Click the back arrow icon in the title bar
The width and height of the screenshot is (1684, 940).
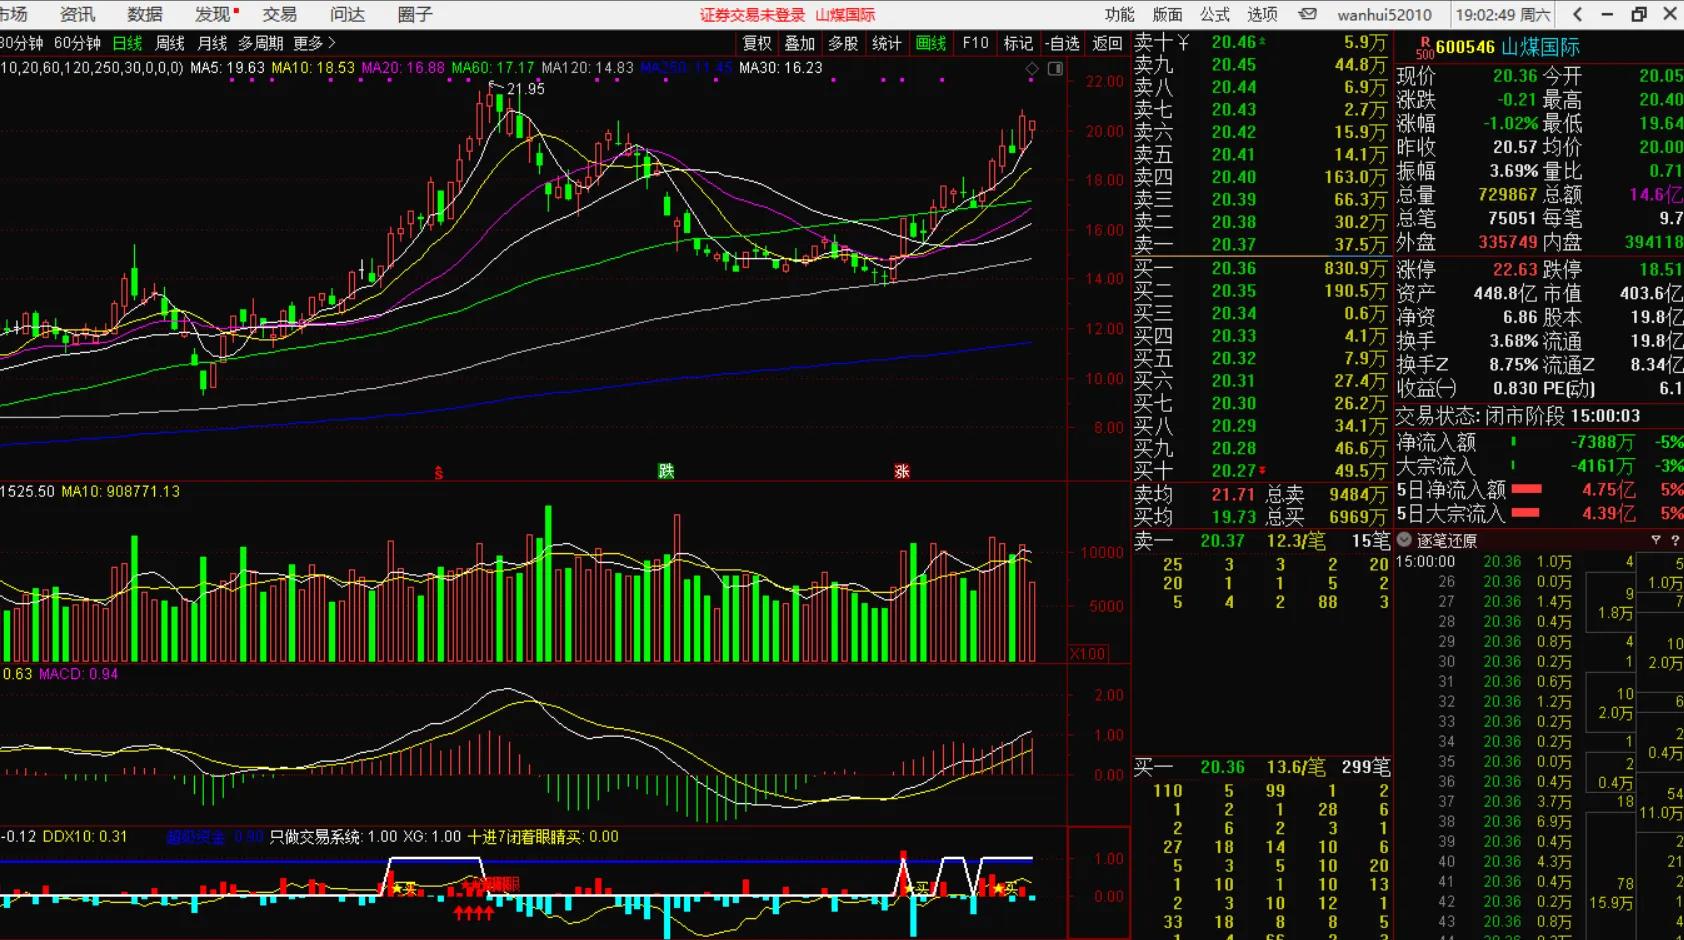click(1577, 14)
